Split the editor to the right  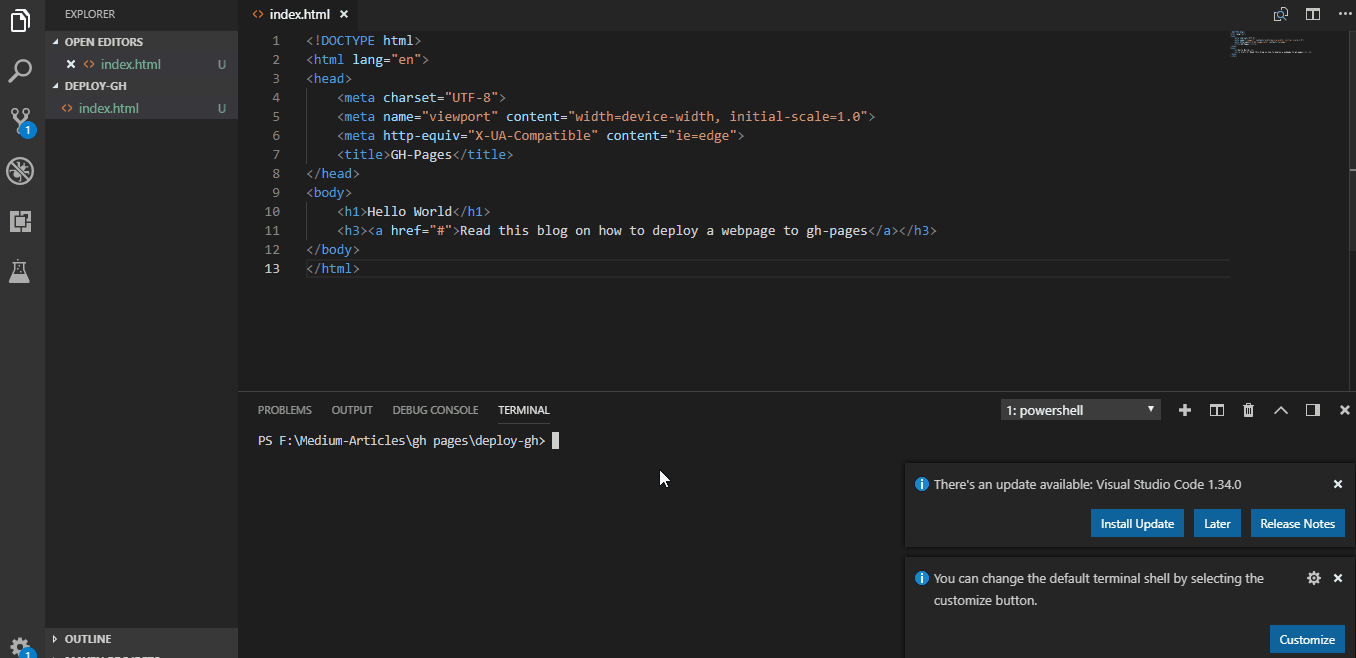1313,14
